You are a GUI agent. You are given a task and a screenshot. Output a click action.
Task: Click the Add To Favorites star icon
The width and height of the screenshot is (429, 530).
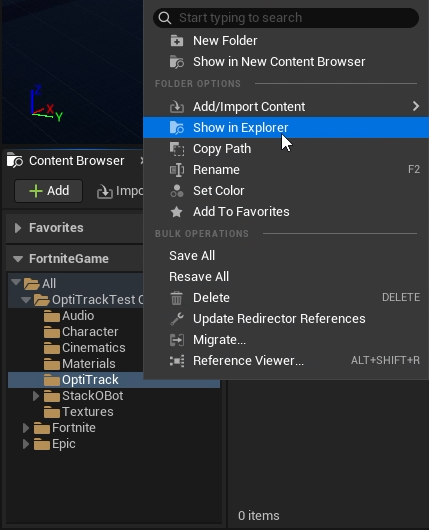pos(176,212)
